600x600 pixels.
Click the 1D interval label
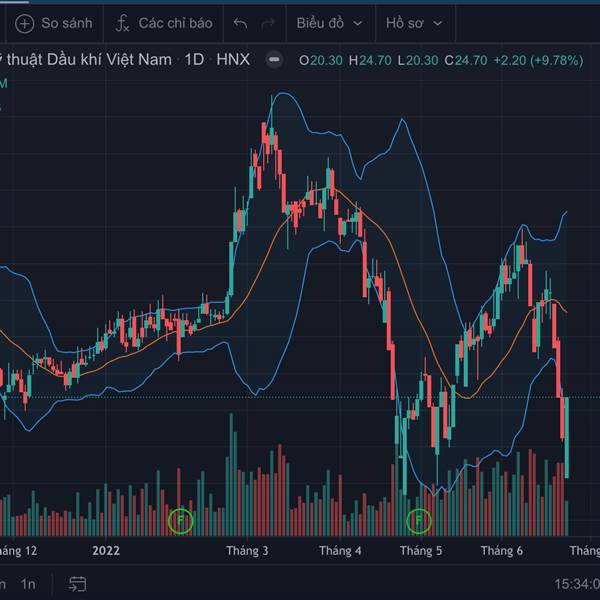pos(194,60)
